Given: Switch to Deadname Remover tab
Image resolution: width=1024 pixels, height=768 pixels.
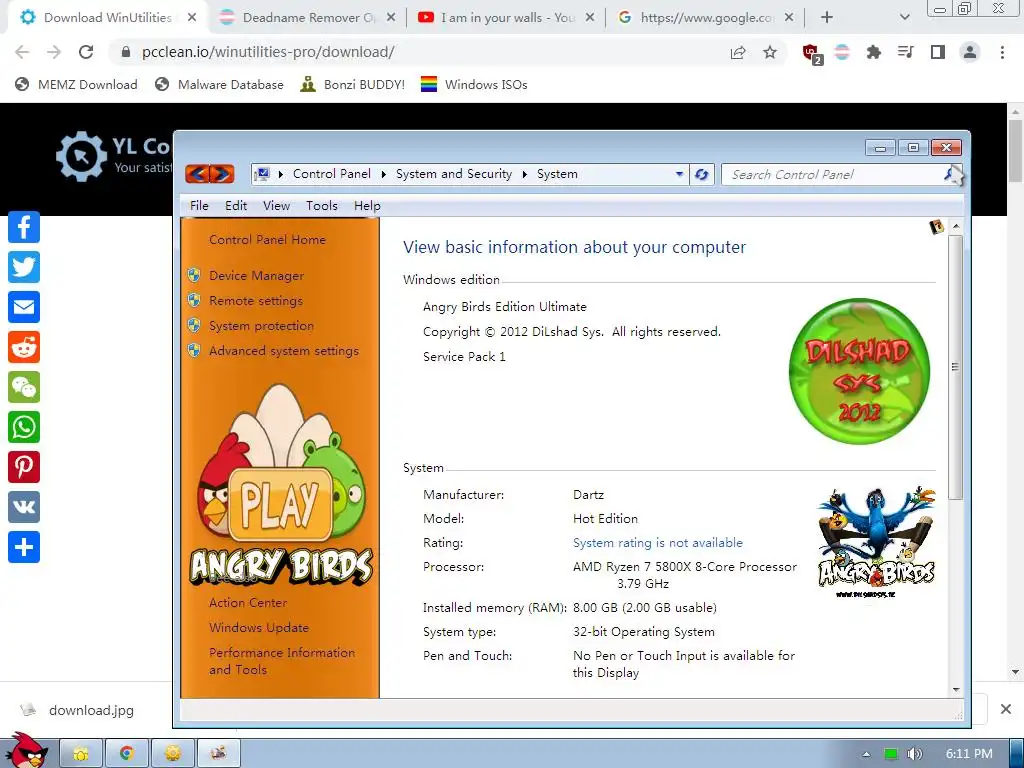Looking at the screenshot, I should (306, 18).
